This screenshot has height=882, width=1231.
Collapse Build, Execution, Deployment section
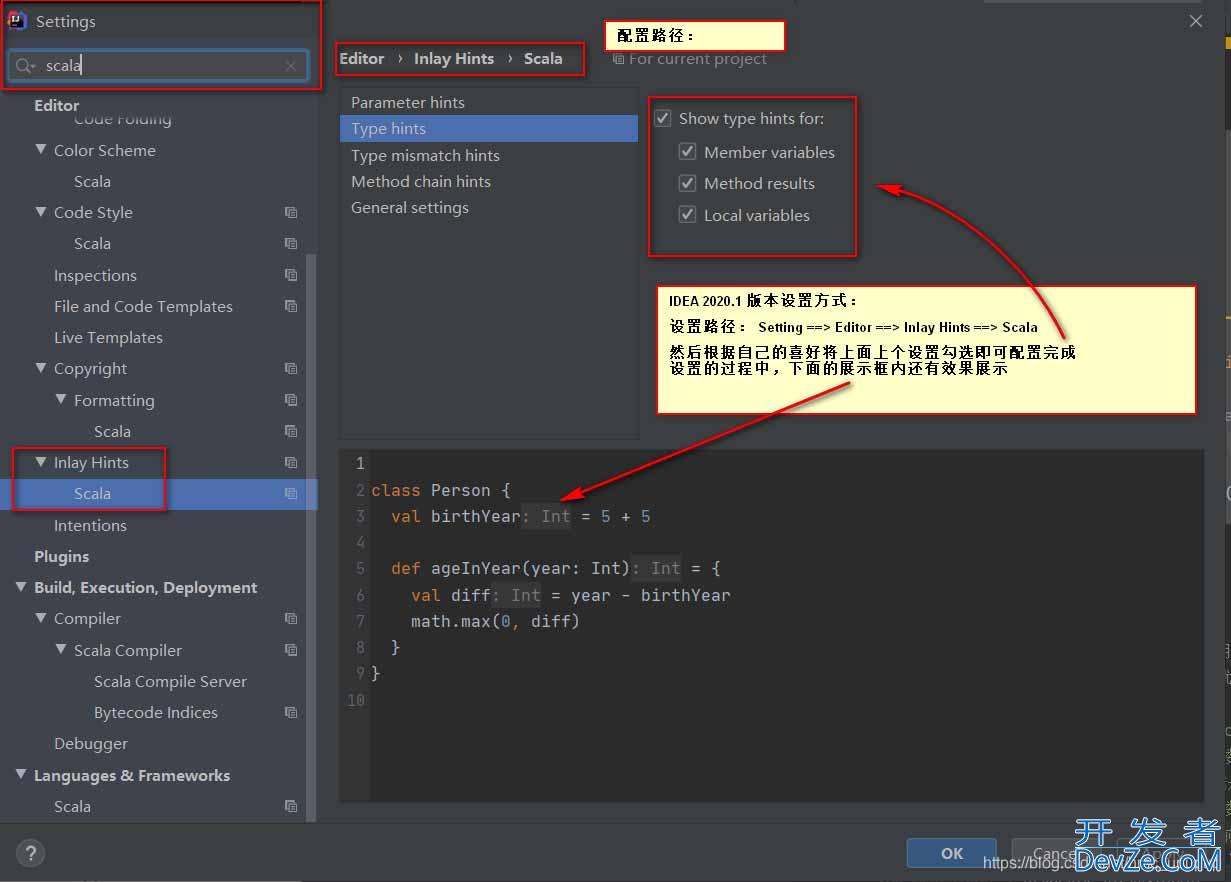pyautogui.click(x=21, y=587)
